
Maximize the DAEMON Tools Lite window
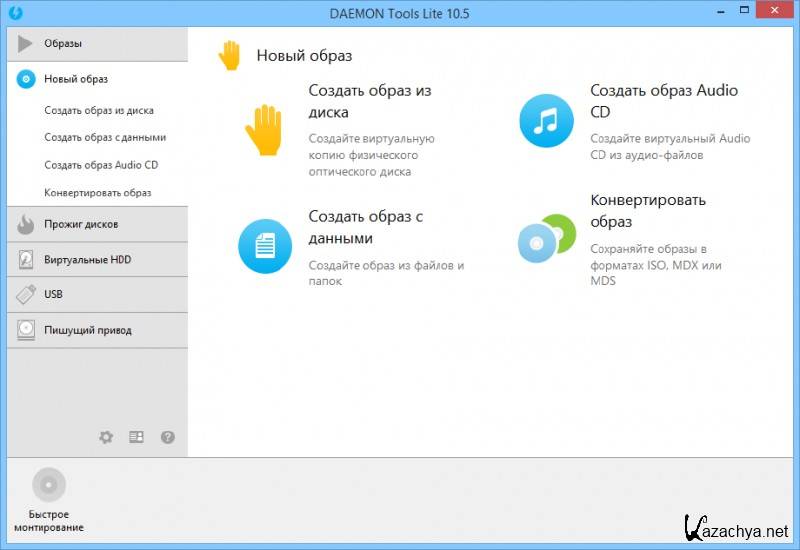click(744, 10)
